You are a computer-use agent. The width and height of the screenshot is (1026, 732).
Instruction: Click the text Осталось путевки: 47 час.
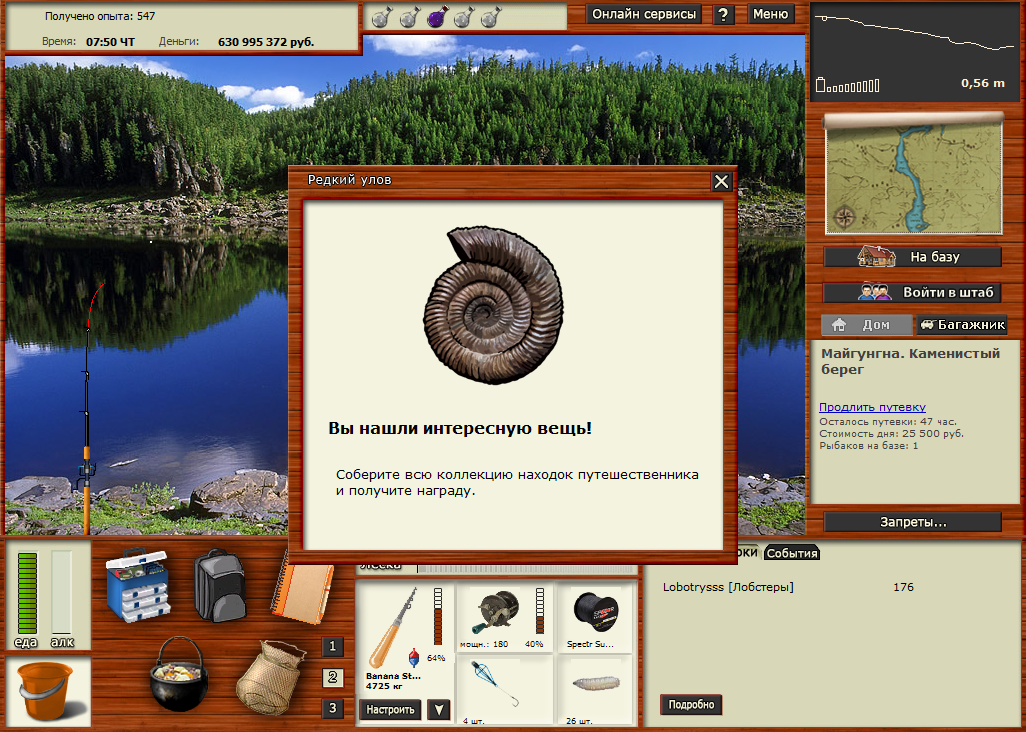[x=888, y=422]
